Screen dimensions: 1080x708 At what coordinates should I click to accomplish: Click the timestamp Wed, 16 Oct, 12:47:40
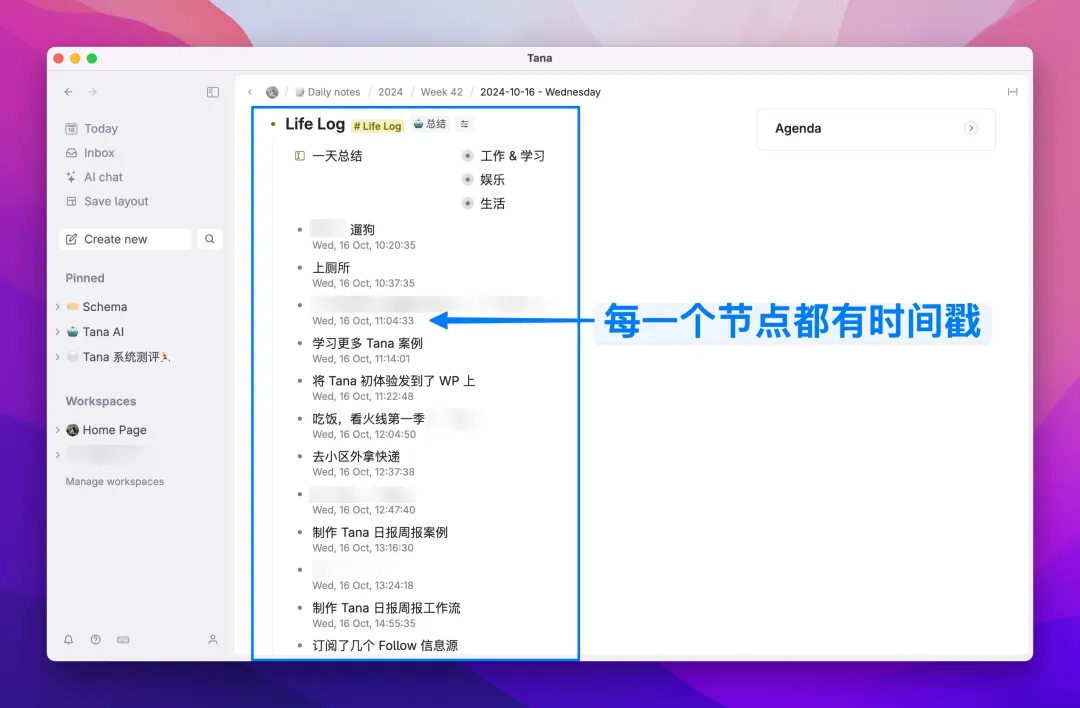pyautogui.click(x=364, y=510)
